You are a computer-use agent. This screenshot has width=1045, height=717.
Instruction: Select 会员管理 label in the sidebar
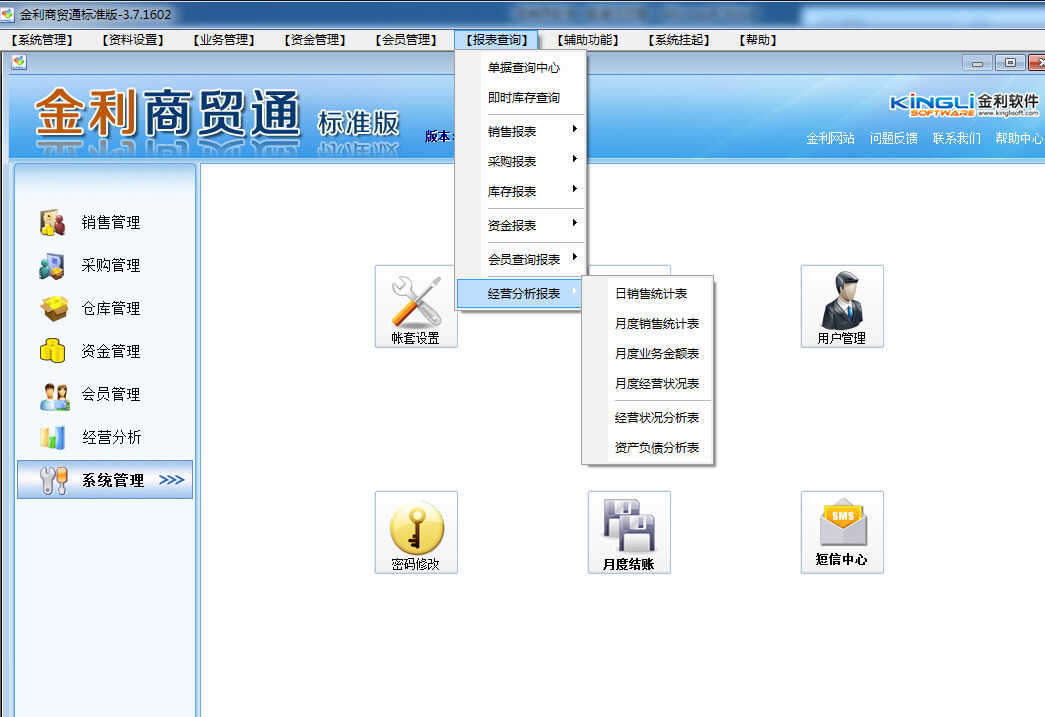[x=111, y=394]
